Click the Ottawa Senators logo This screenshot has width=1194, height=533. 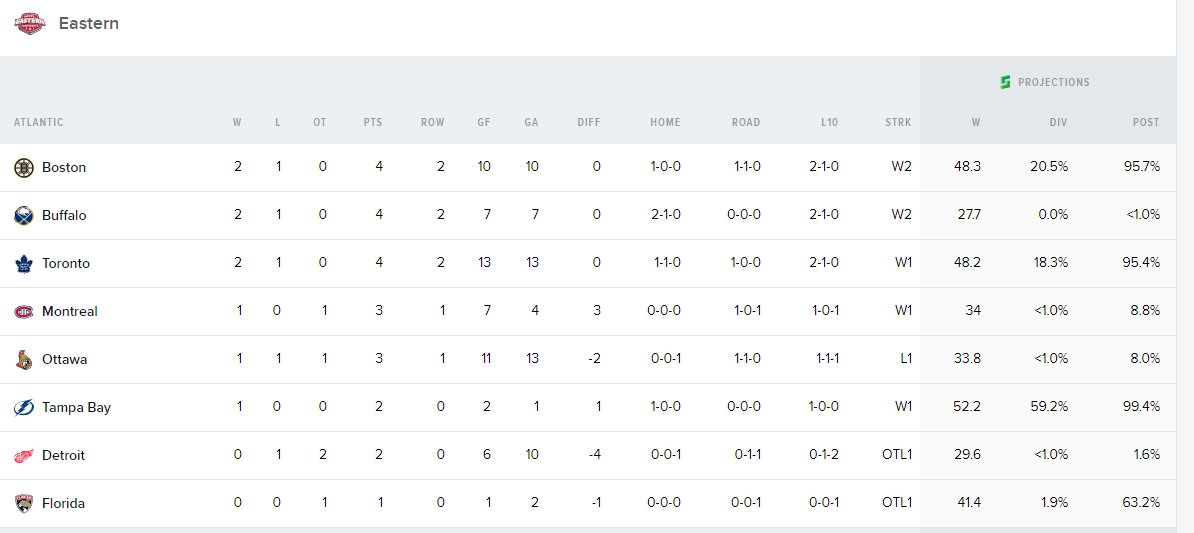[x=24, y=359]
